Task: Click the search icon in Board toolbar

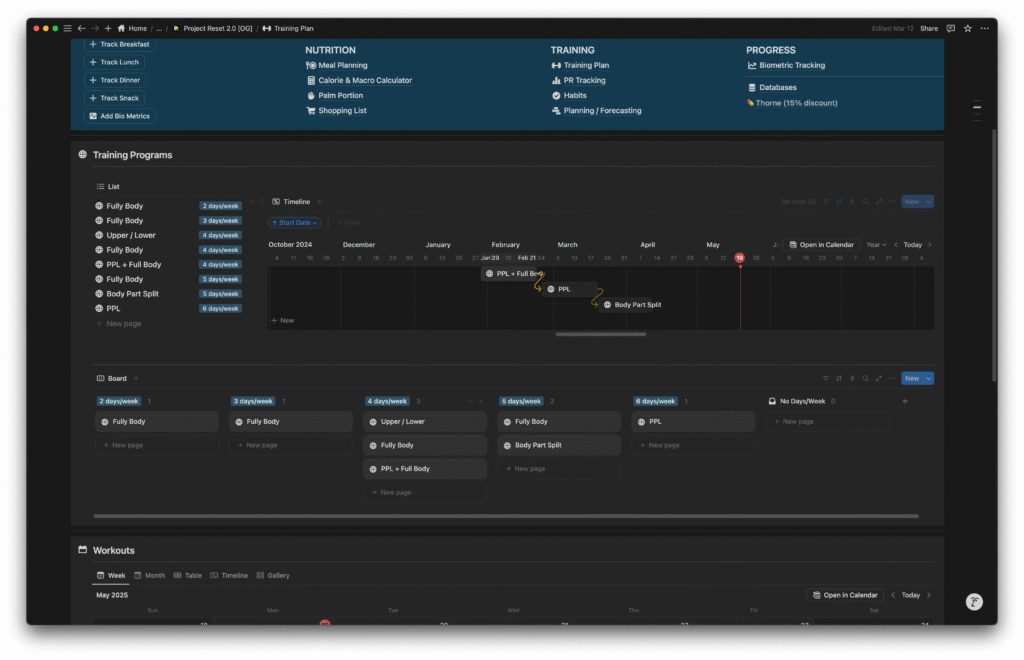Action: point(865,378)
